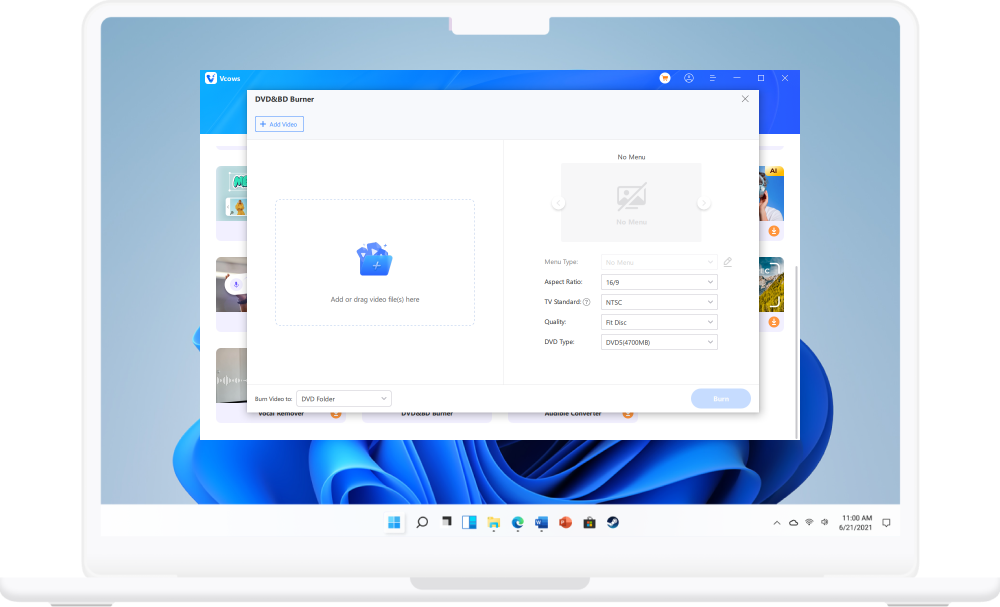Open the shopping cart icon in Vcows title bar
The width and height of the screenshot is (1000, 607).
665,78
